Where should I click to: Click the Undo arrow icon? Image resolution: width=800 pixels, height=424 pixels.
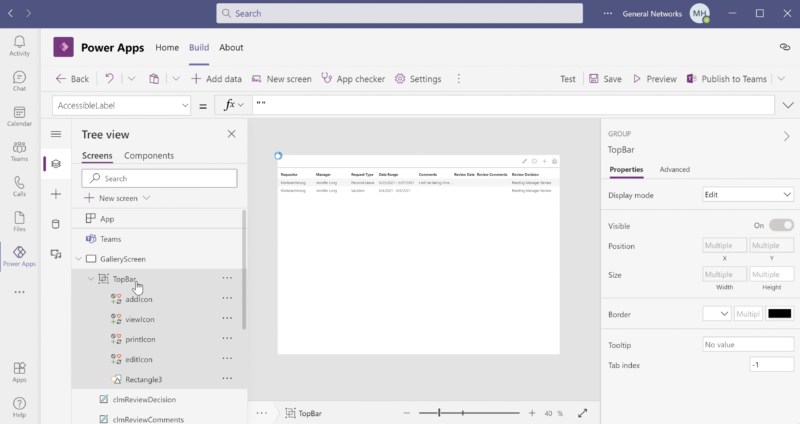click(x=109, y=79)
